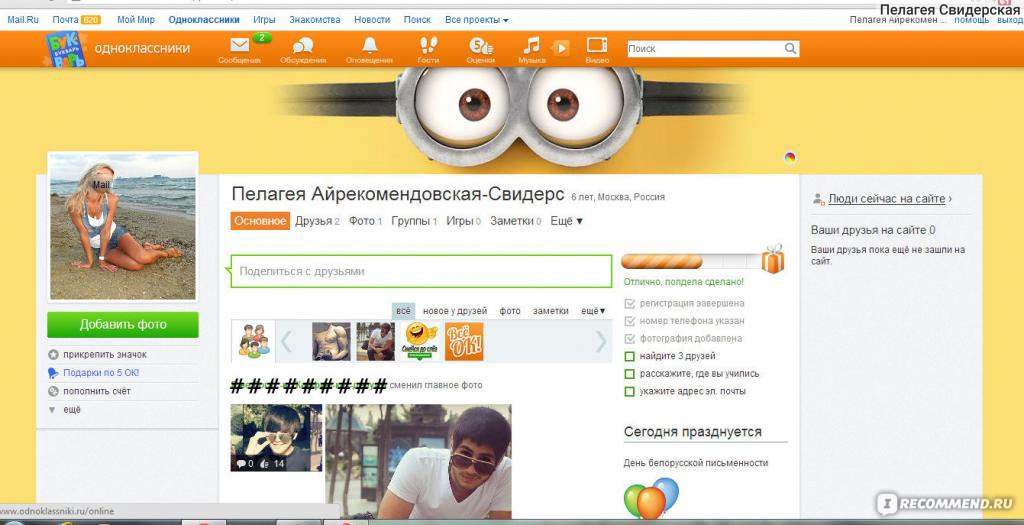Viewport: 1024px width, 525px height.
Task: Click the friends group icon in feed strip
Action: [253, 341]
